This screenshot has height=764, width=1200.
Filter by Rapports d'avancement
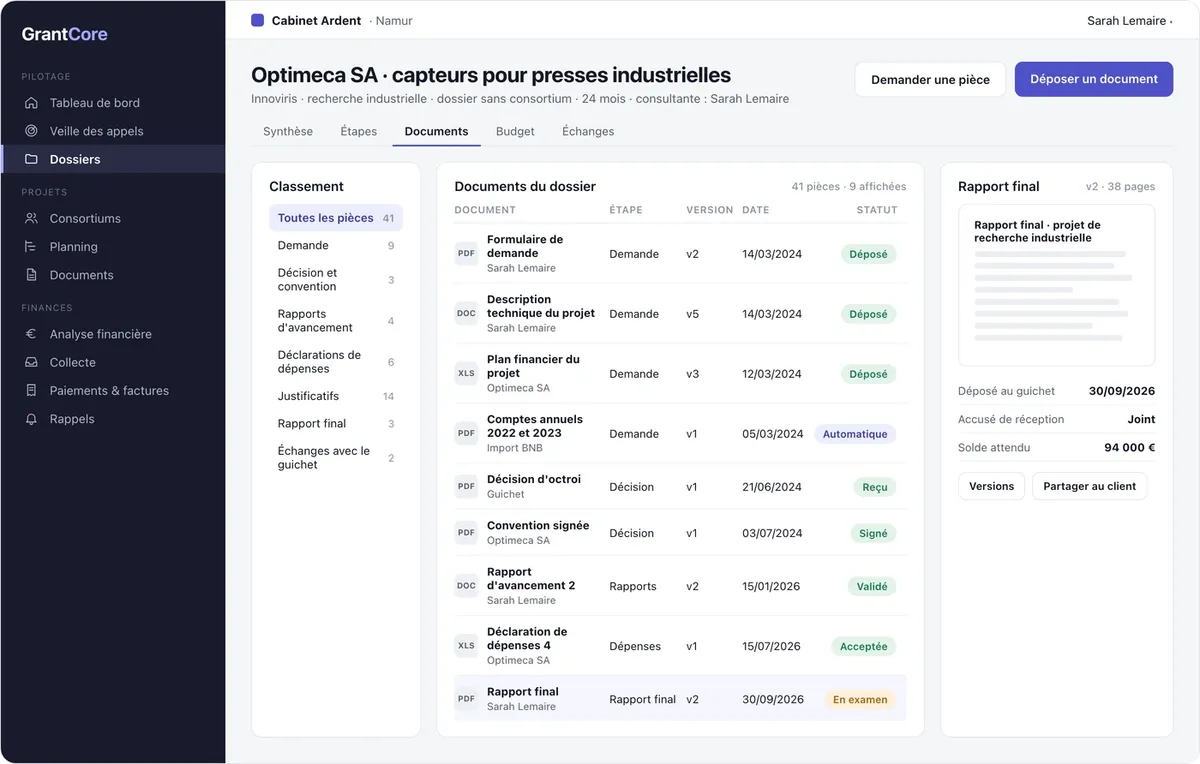(x=336, y=320)
